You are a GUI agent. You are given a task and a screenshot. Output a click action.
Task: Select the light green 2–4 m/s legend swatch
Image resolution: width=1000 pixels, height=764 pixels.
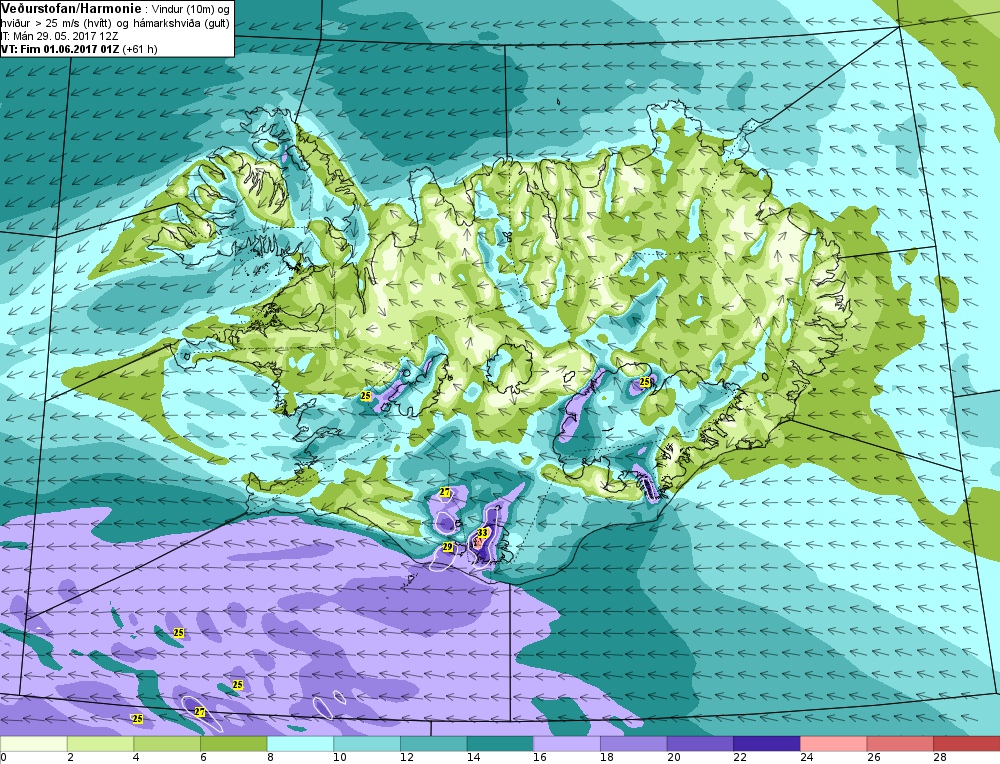pos(100,744)
